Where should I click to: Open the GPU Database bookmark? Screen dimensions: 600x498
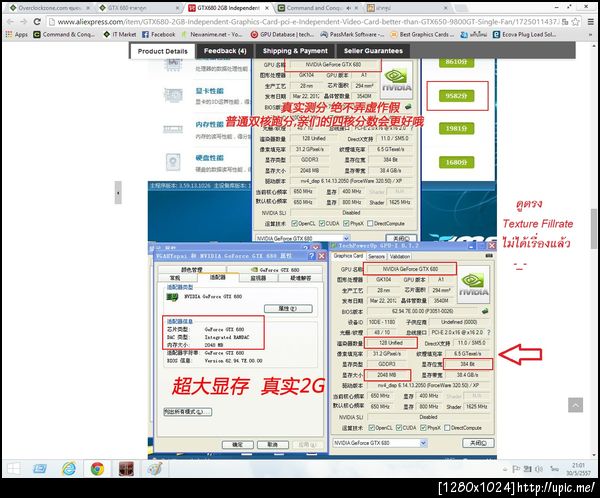tap(282, 34)
